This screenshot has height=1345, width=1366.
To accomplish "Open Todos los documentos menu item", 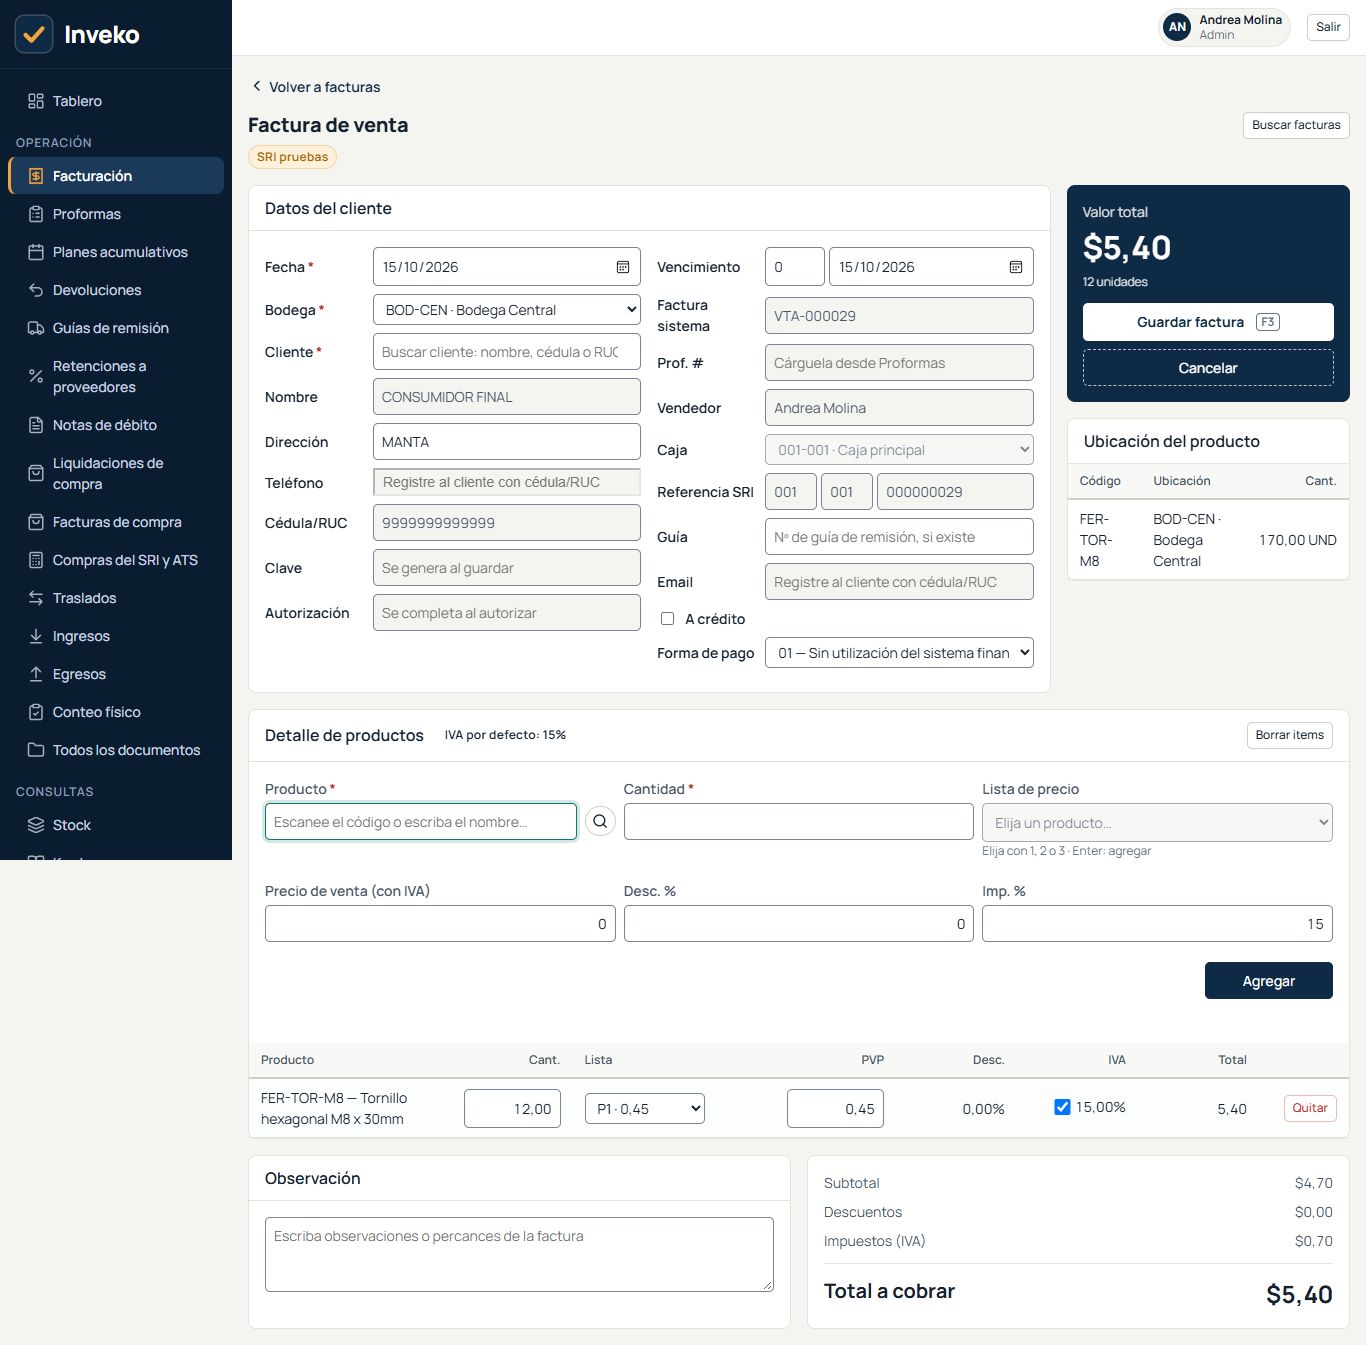I will click(116, 750).
